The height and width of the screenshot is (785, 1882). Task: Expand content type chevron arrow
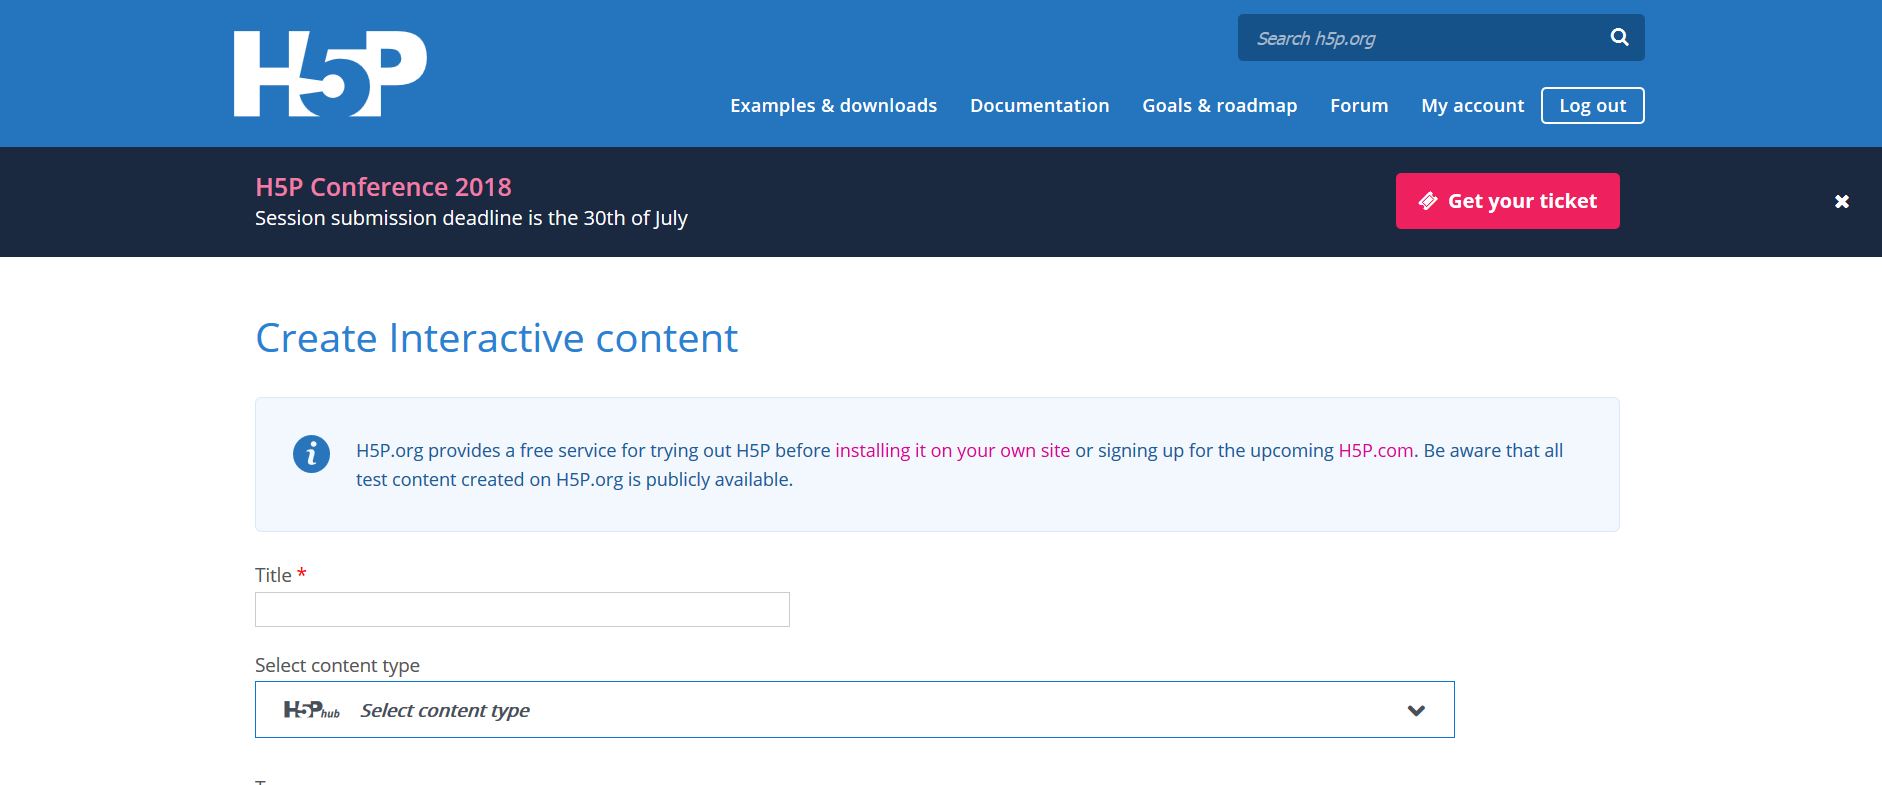pos(1416,711)
